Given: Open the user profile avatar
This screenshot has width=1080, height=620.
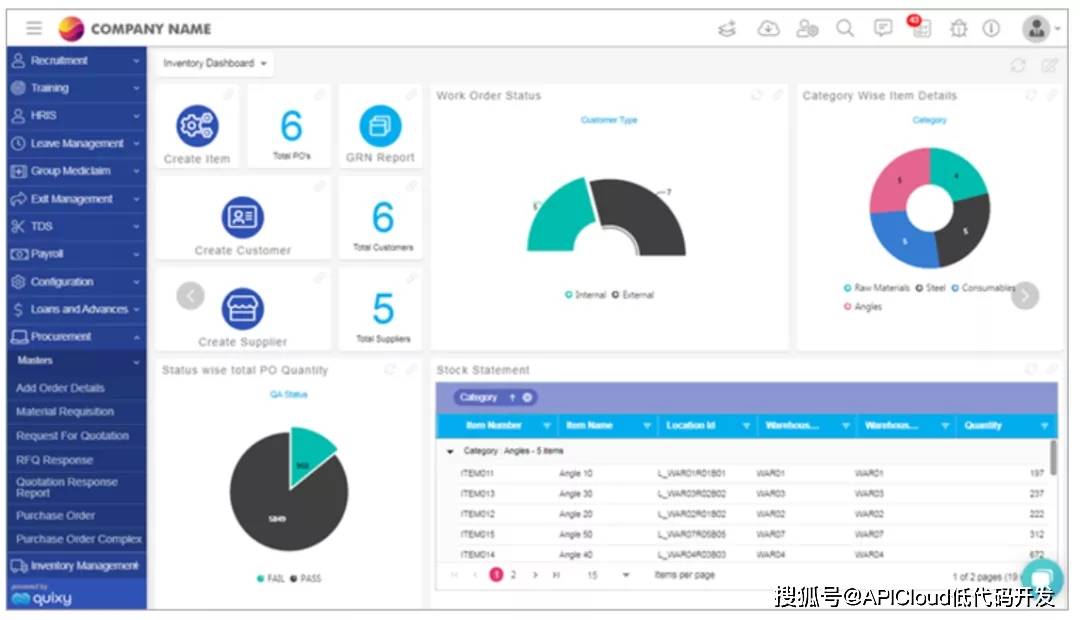Looking at the screenshot, I should click(1036, 28).
